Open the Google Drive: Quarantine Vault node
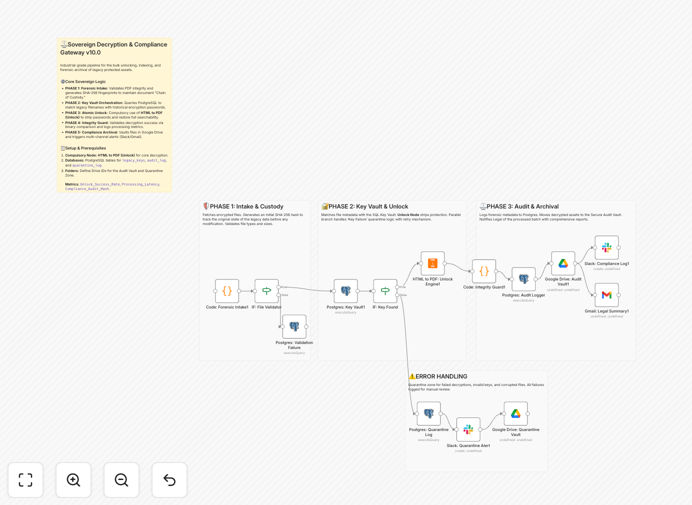Screen dimensions: 692x505 pos(515,414)
